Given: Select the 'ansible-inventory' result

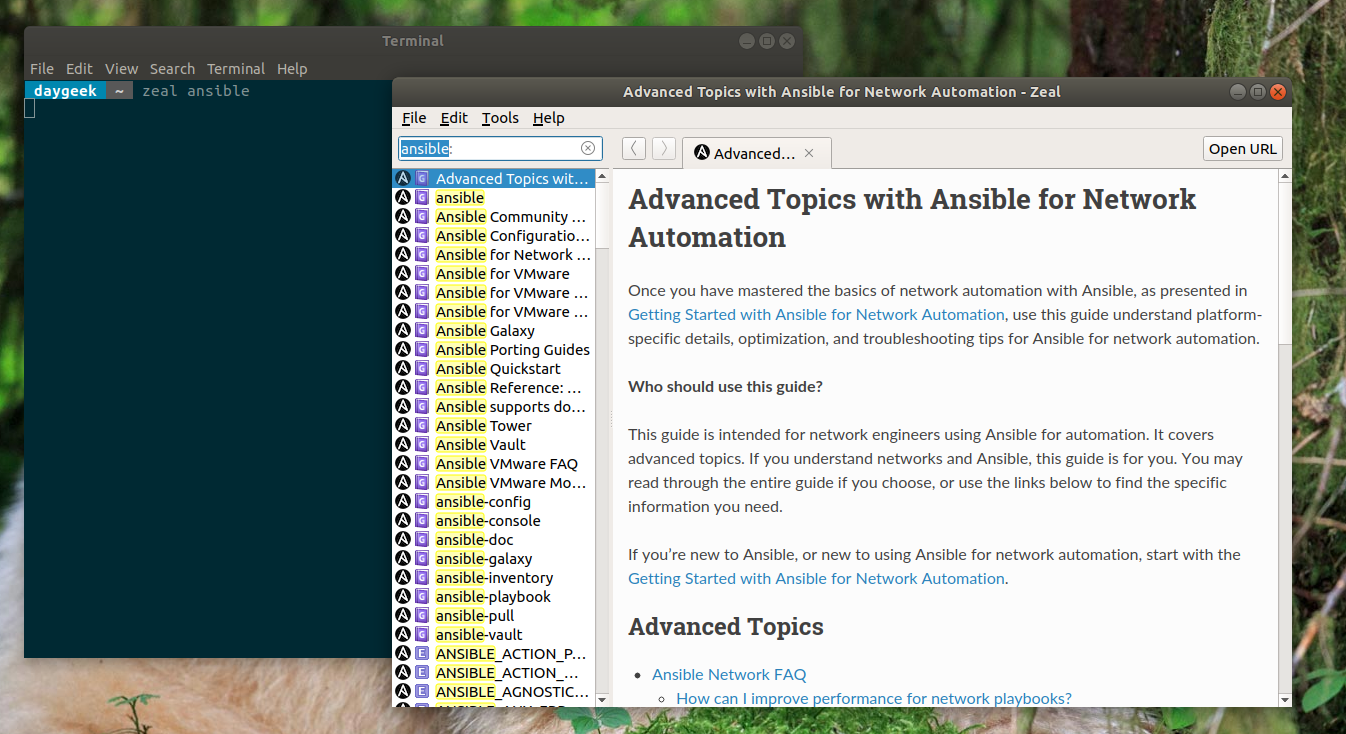Looking at the screenshot, I should [x=494, y=577].
